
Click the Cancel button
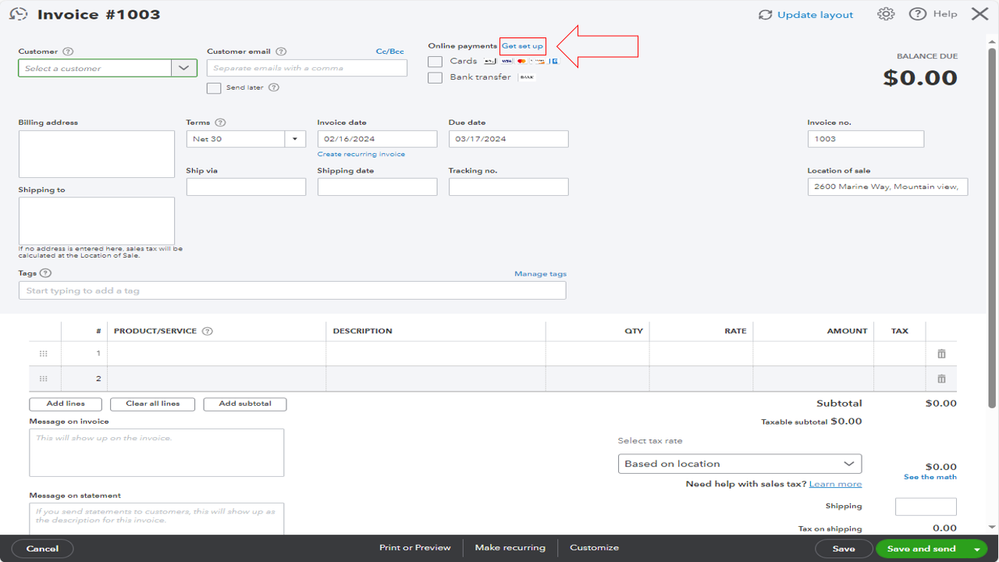tap(42, 549)
